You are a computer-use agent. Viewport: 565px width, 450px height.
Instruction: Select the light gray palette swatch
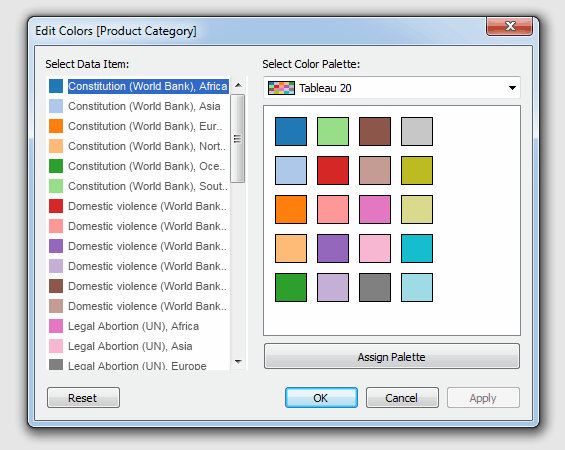click(x=417, y=132)
